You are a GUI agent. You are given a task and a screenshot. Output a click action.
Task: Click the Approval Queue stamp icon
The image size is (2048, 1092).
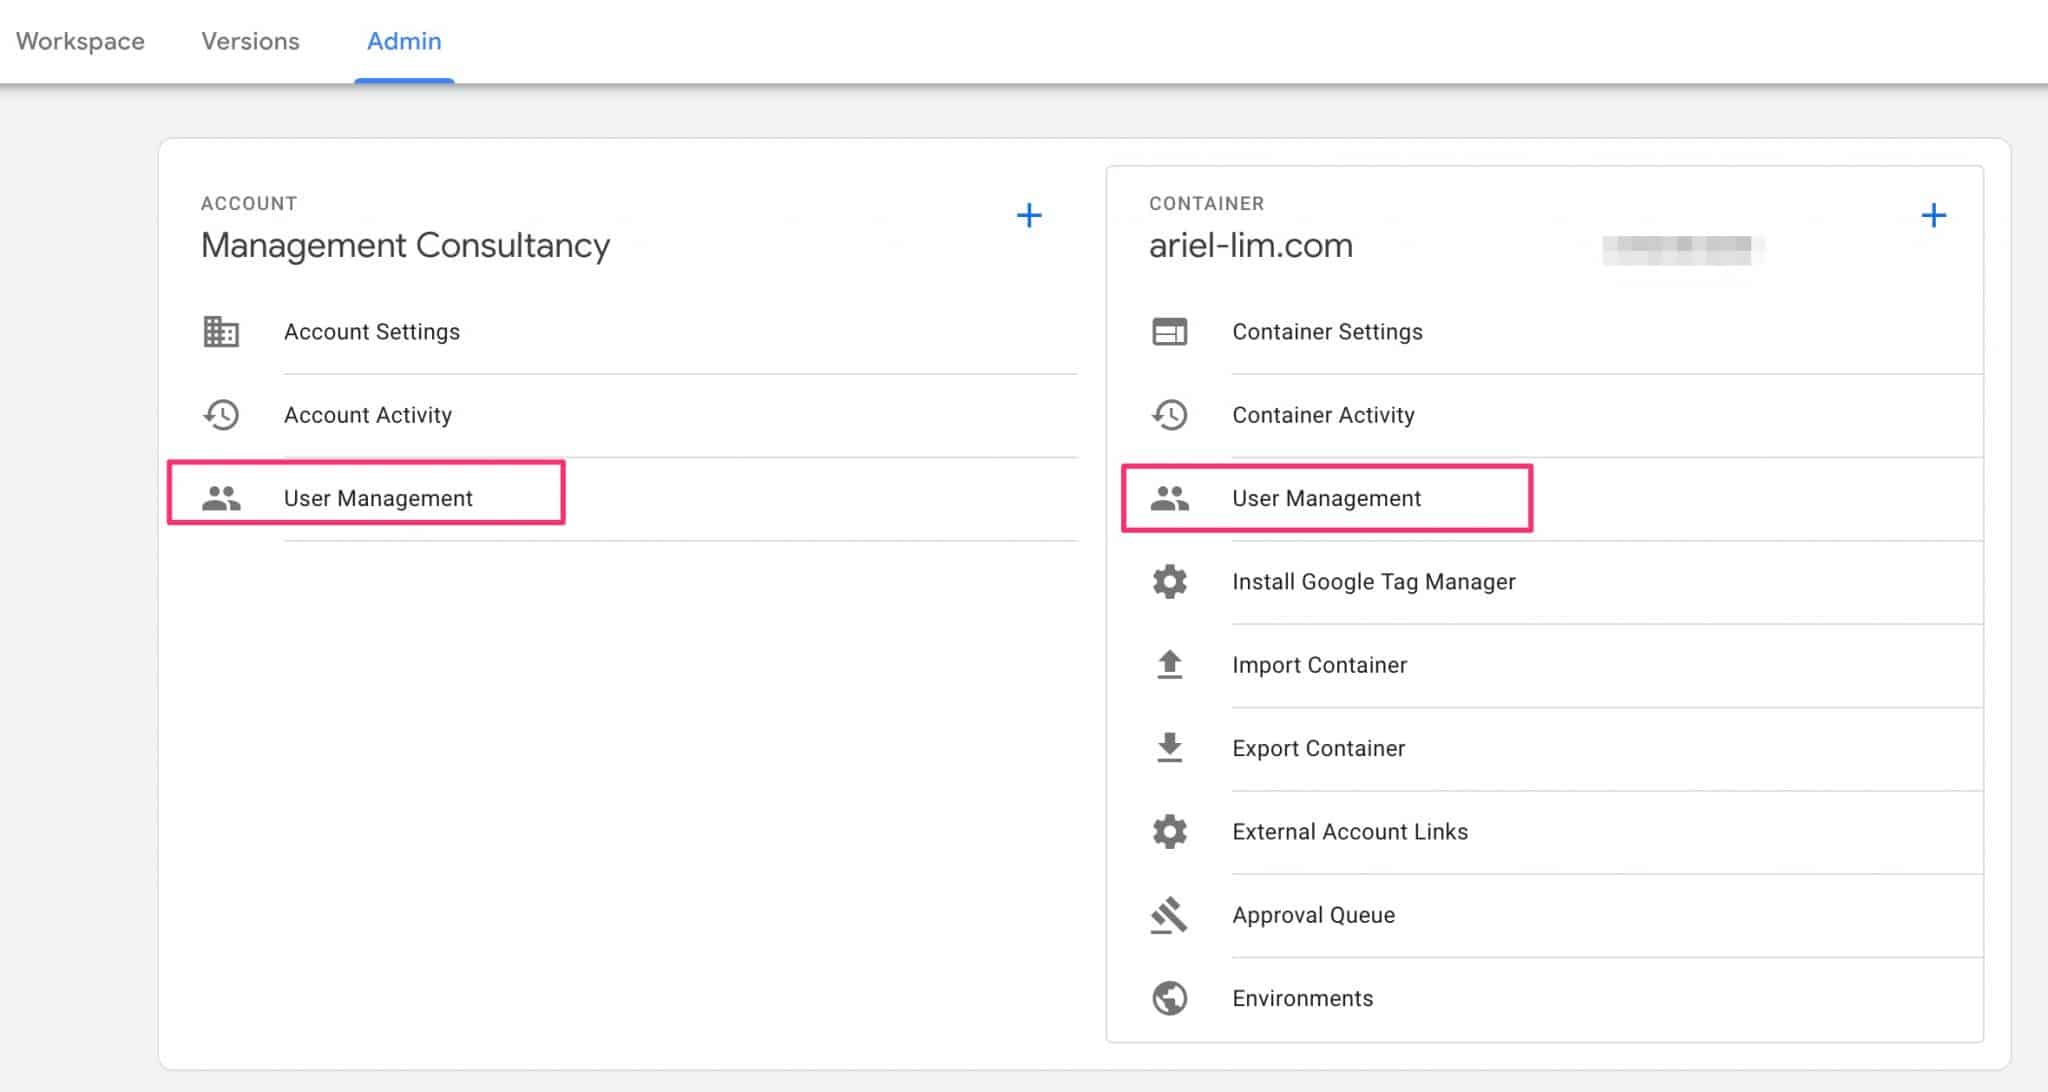(1168, 913)
